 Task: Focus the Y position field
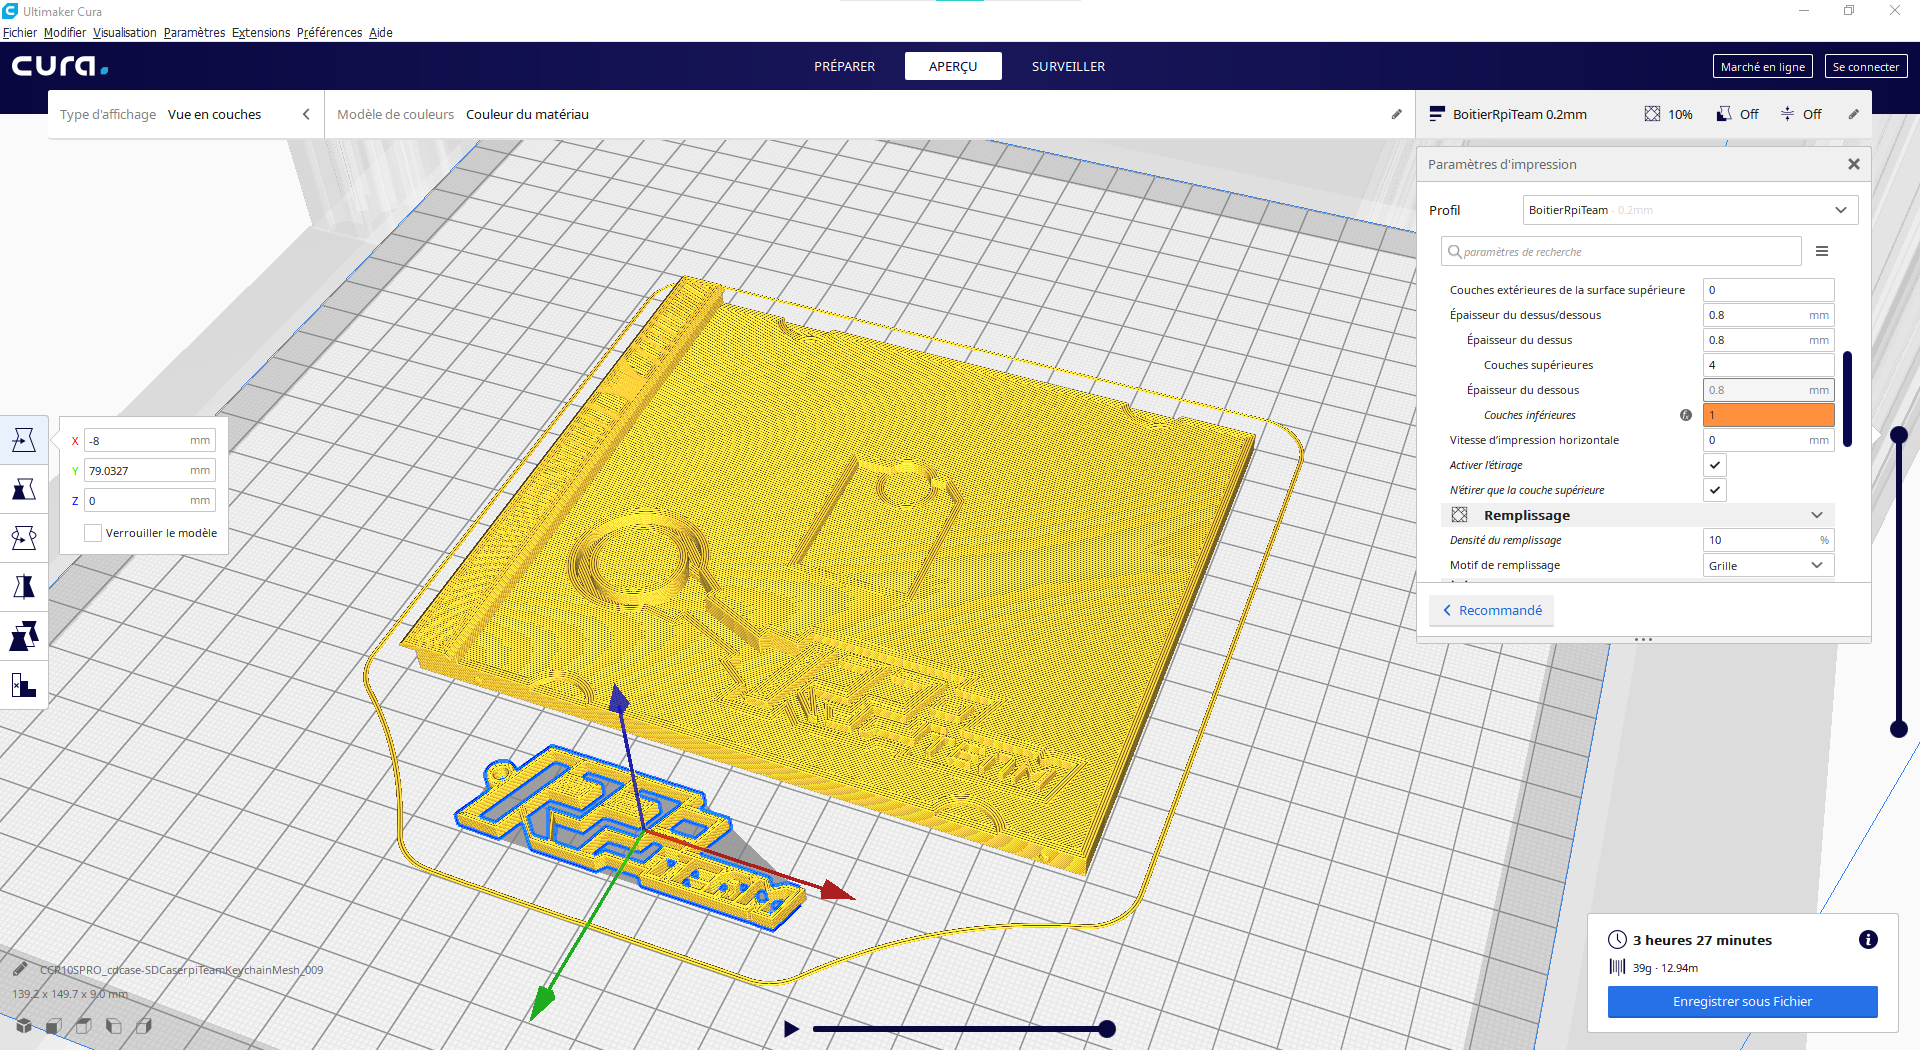coord(150,470)
